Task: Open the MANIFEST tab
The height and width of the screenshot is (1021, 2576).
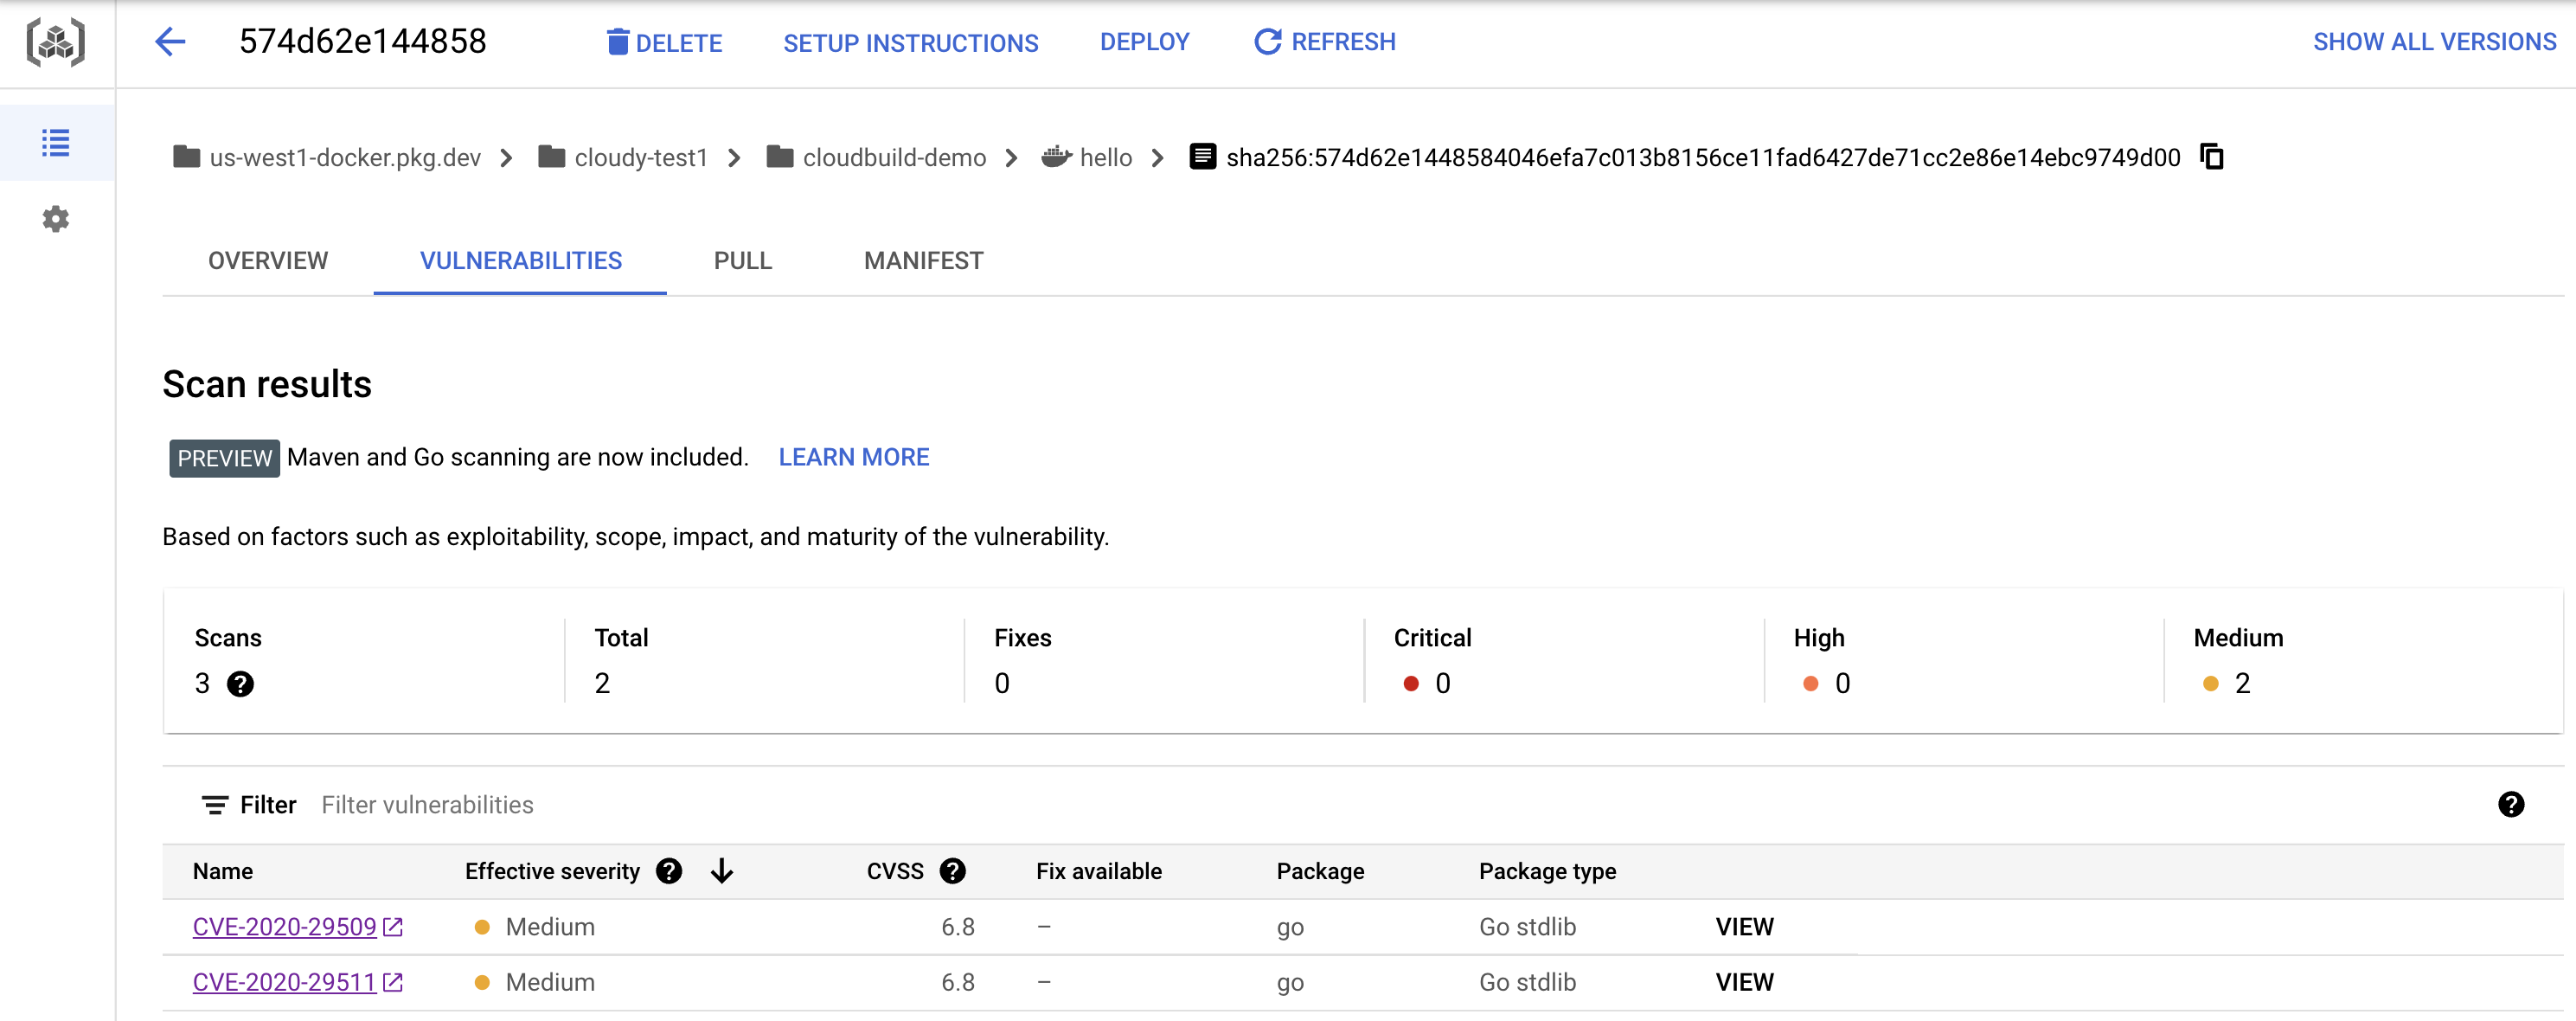Action: (x=923, y=261)
